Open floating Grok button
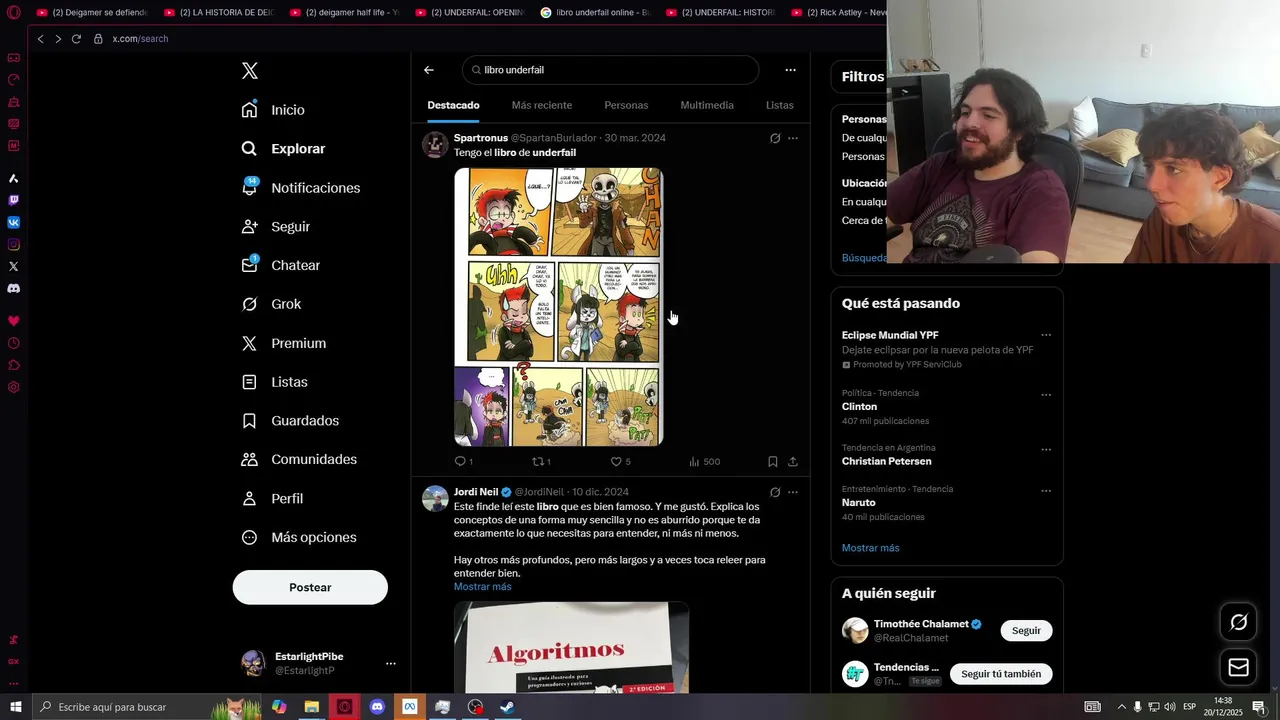The image size is (1280, 720). 1238,623
